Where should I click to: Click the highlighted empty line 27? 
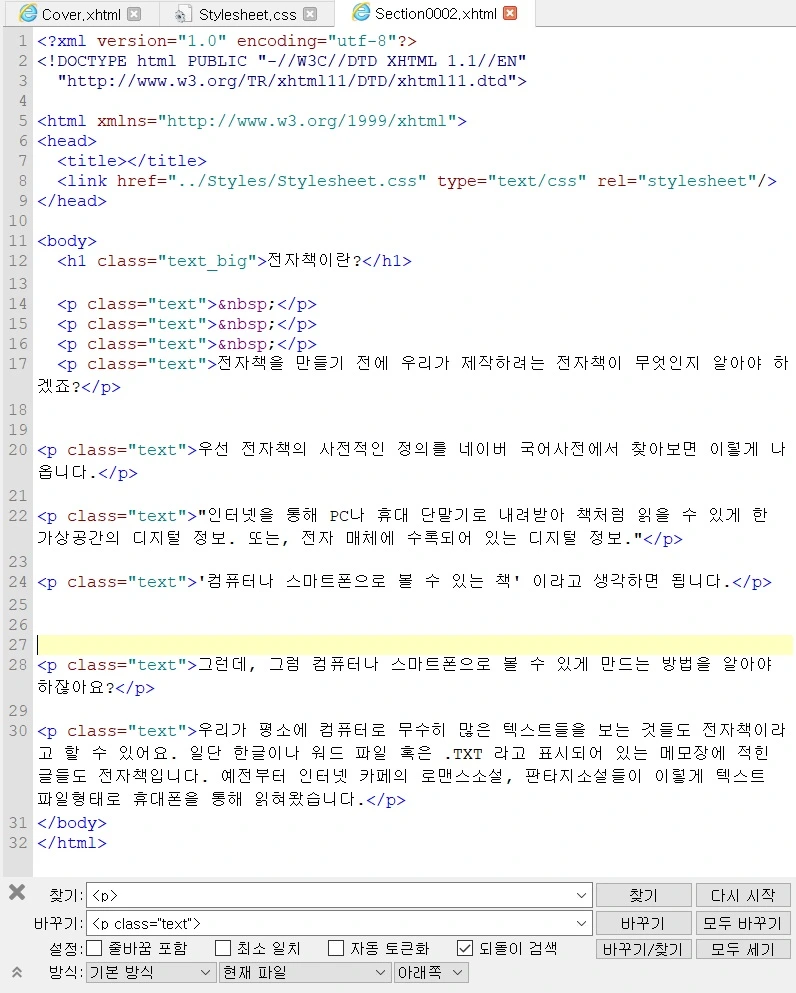click(415, 645)
